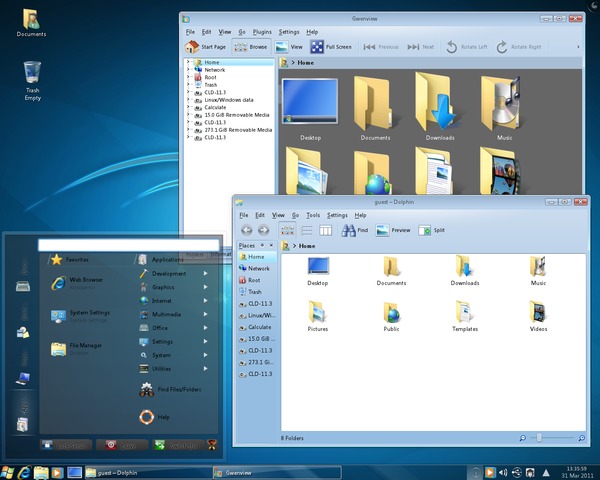
Task: Open the Tools menu in Dolphin
Action: click(x=313, y=215)
